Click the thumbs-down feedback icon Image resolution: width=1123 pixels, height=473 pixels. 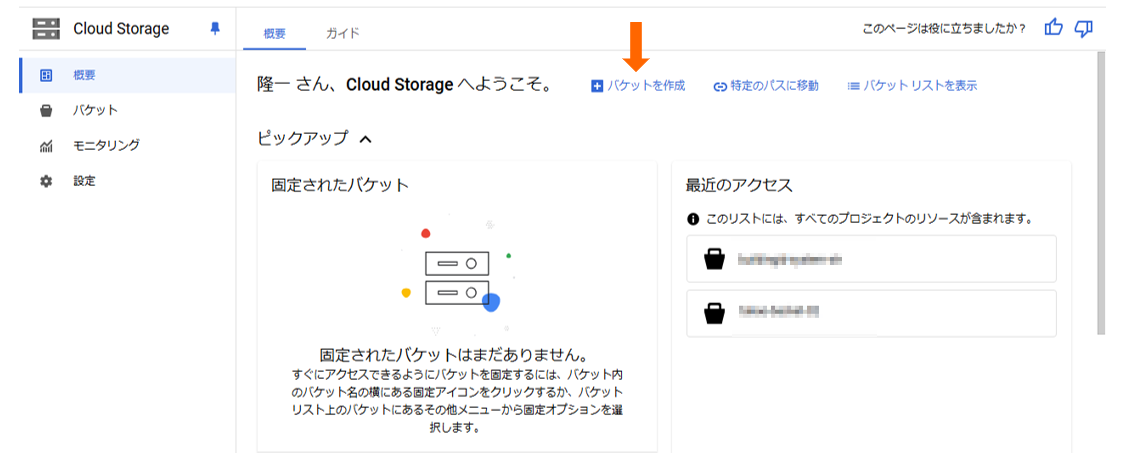tap(1084, 29)
